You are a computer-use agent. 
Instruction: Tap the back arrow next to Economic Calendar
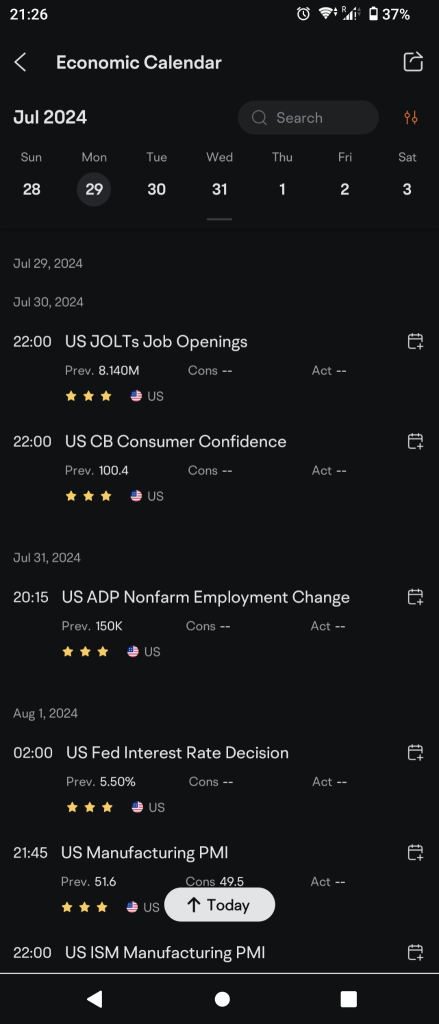(x=20, y=63)
